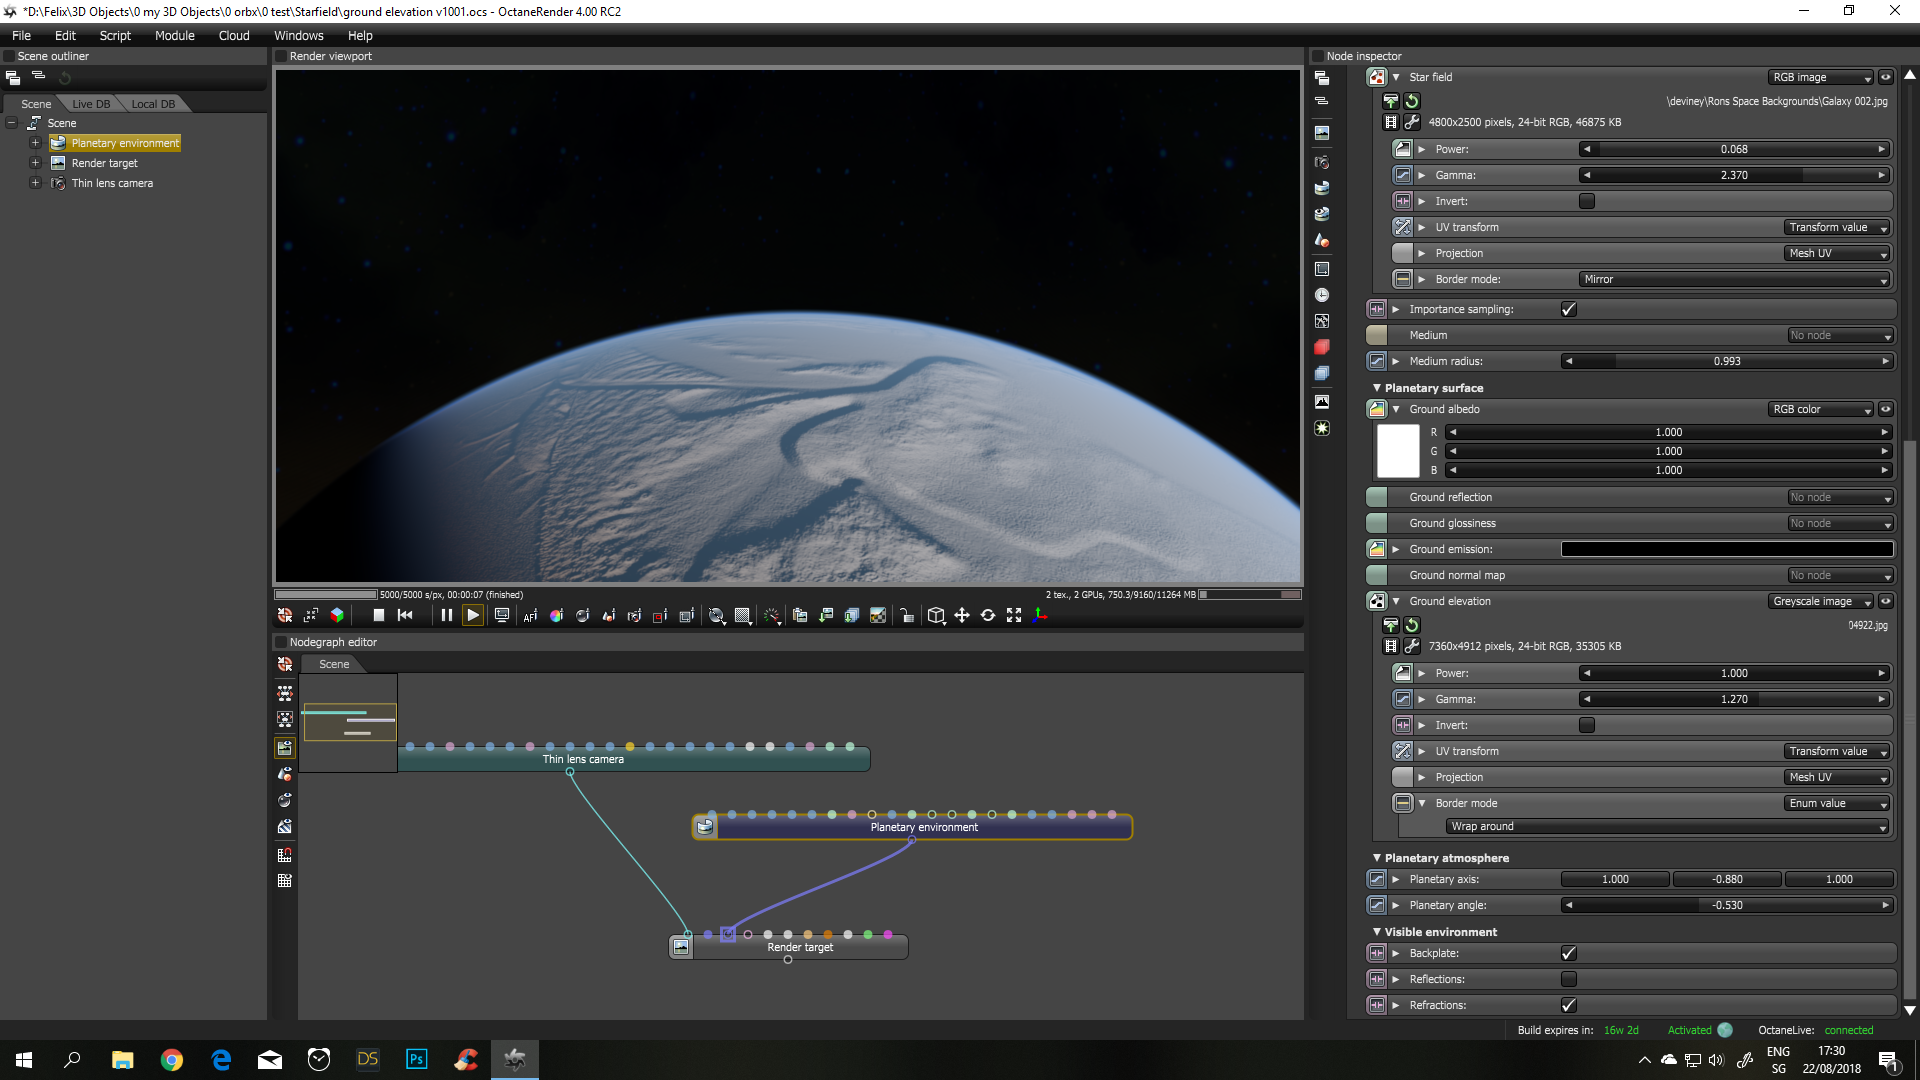The height and width of the screenshot is (1080, 1920).
Task: Stop the render with the stop button
Action: [x=378, y=616]
